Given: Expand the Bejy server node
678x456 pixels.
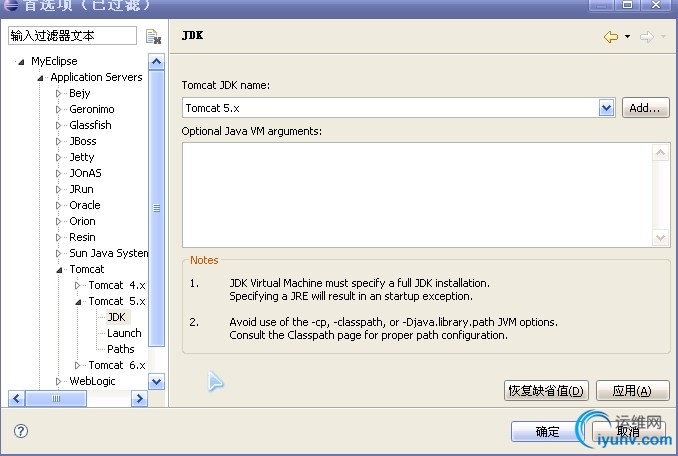Looking at the screenshot, I should 58,93.
